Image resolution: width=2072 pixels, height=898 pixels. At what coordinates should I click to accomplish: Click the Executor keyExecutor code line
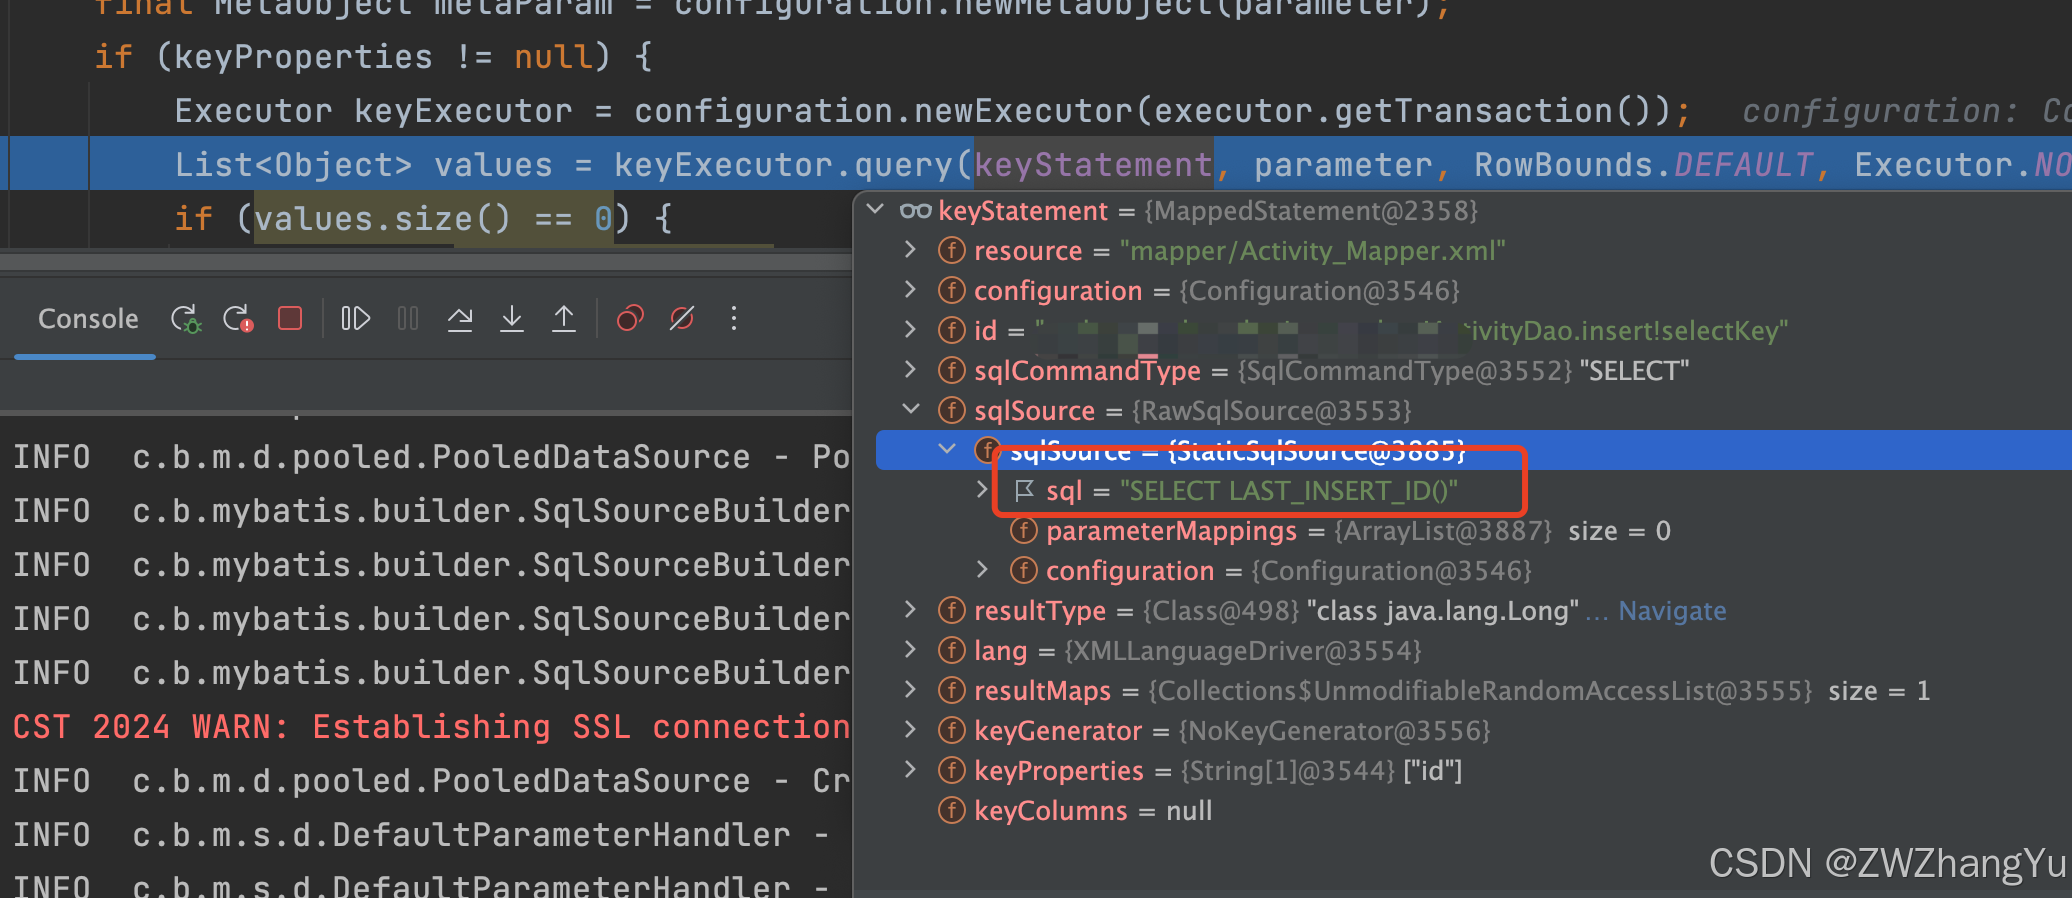pos(932,110)
